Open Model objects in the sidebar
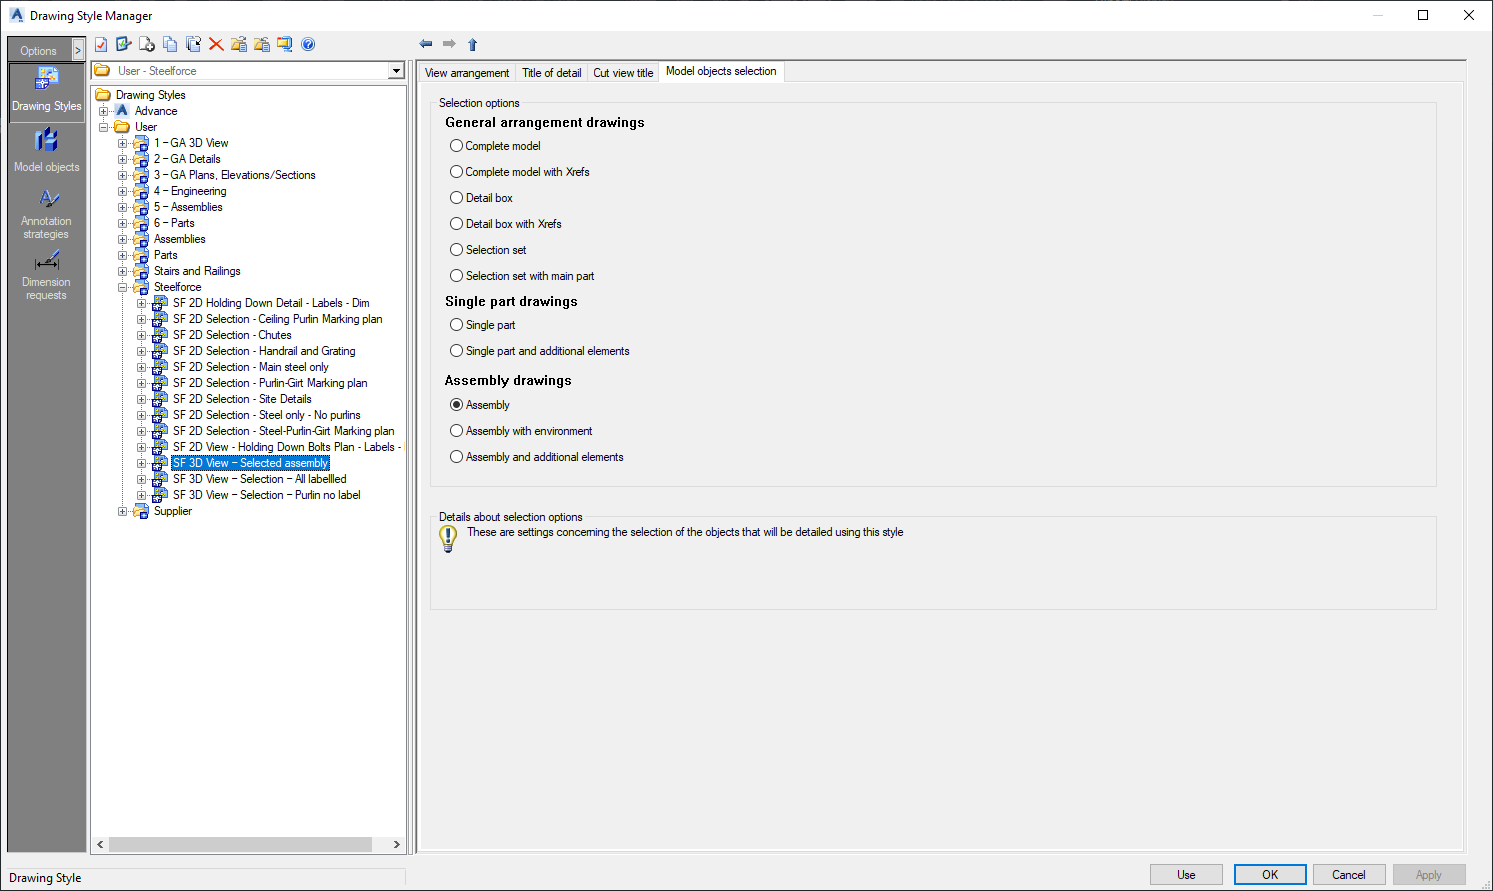 [47, 151]
